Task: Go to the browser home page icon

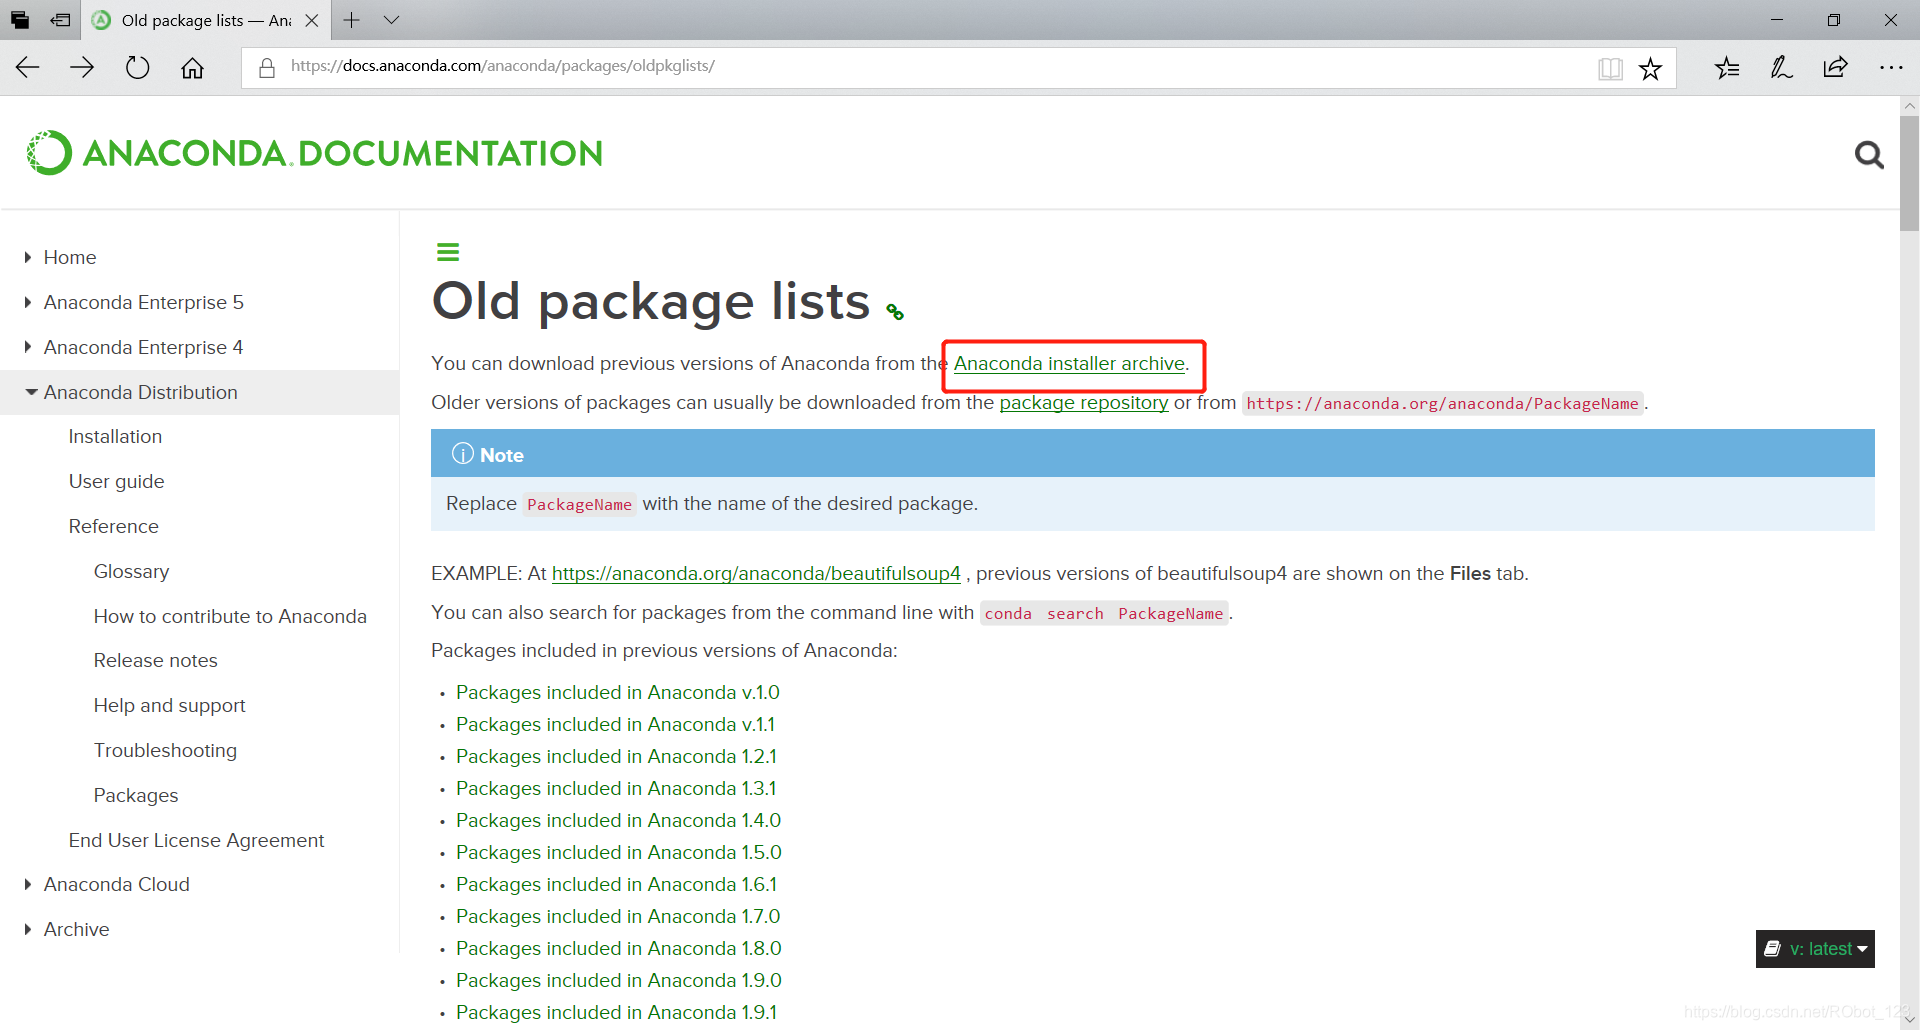Action: click(x=192, y=67)
